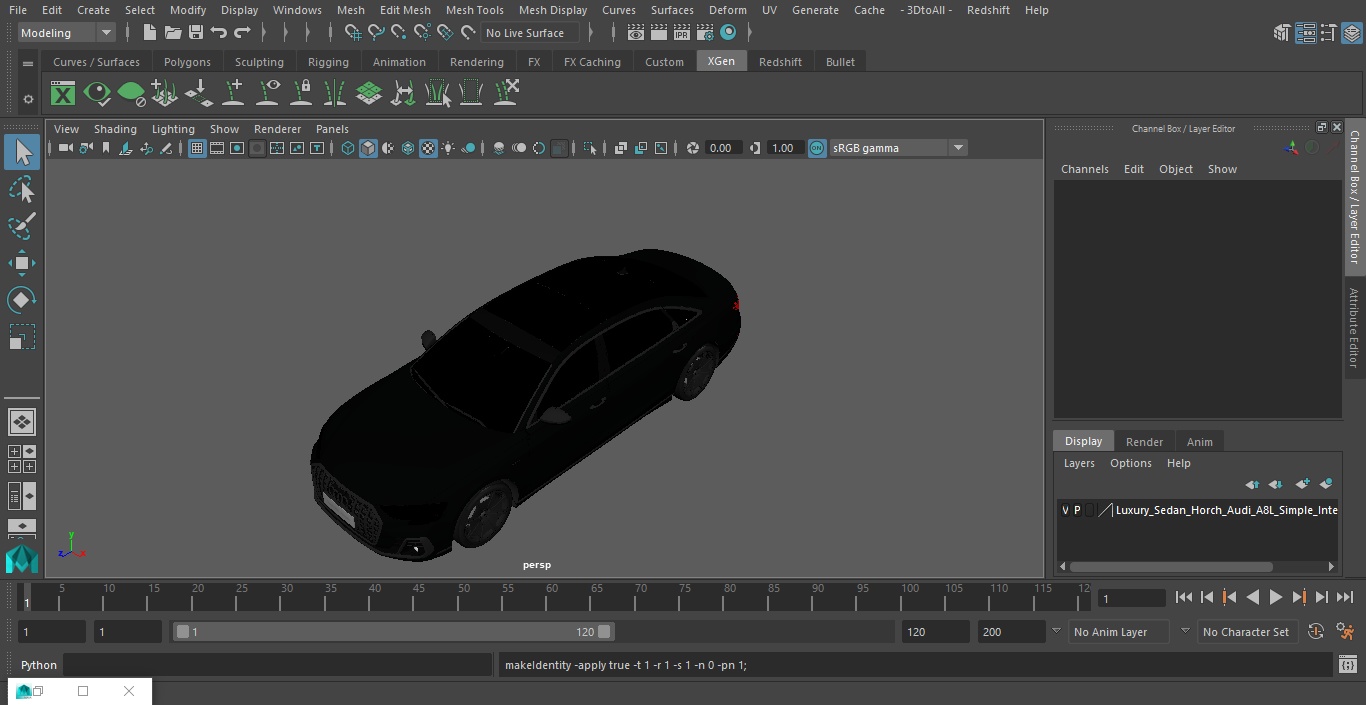The image size is (1366, 705).
Task: Open the Mesh Tools menu
Action: click(474, 10)
